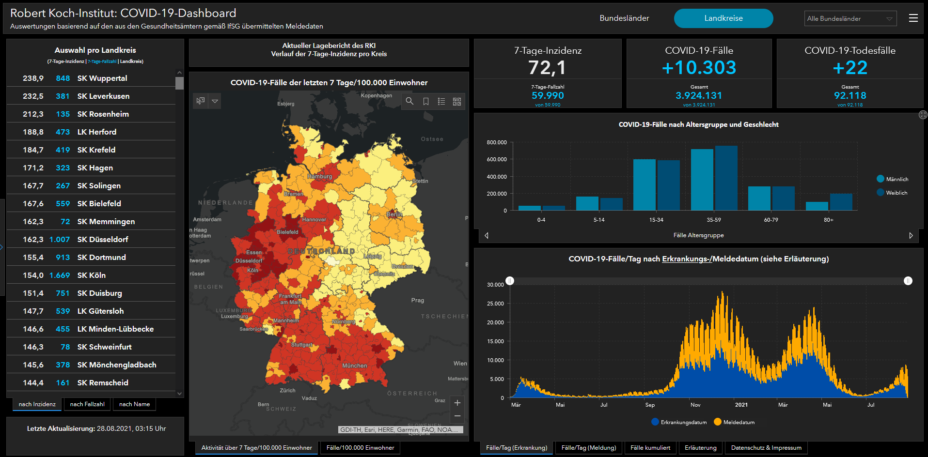Click the map zoom in plus button
This screenshot has width=928, height=457.
pyautogui.click(x=457, y=403)
